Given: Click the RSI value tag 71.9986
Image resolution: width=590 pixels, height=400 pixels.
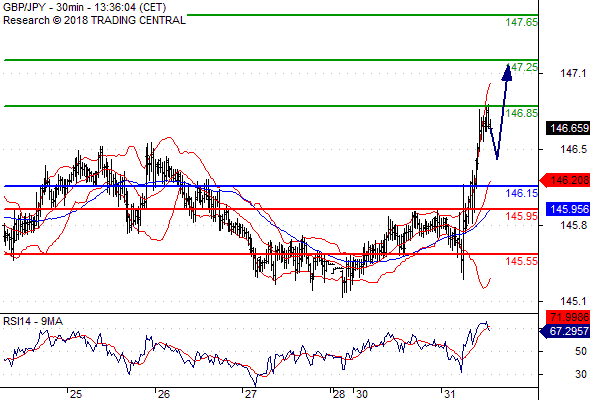Looking at the screenshot, I should pyautogui.click(x=568, y=317).
